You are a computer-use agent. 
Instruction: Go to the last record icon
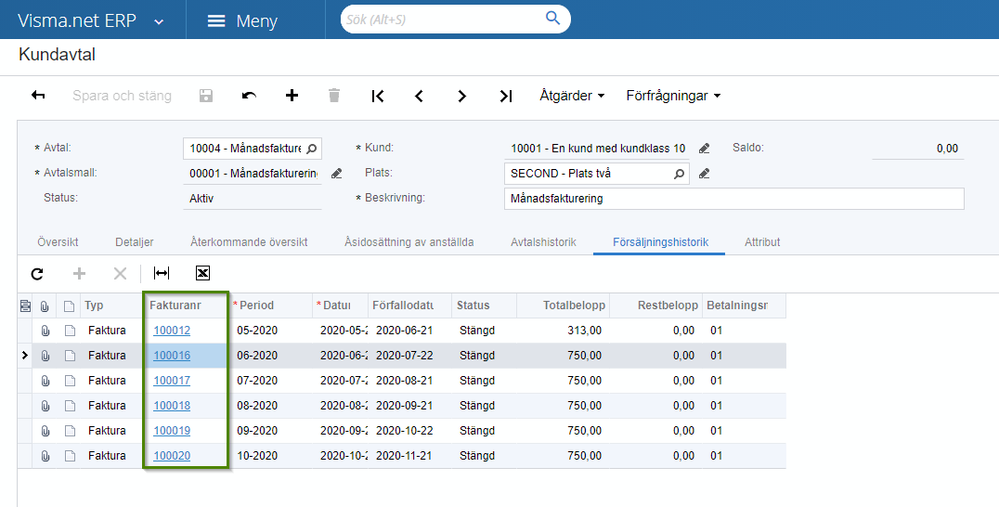tap(506, 96)
